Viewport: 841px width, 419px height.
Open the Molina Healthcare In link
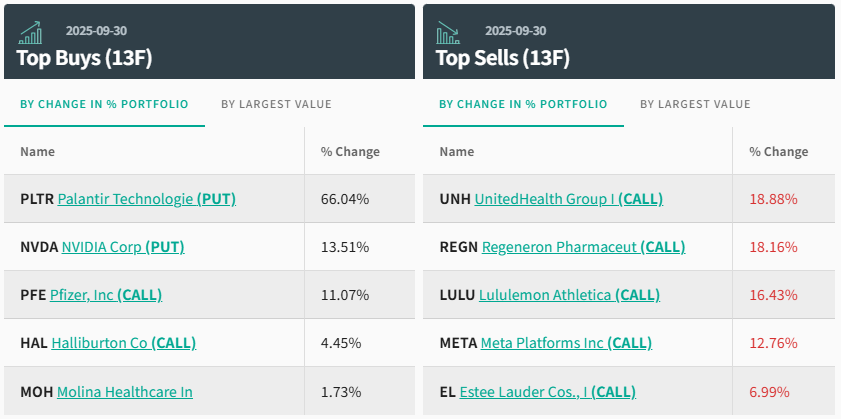(125, 392)
